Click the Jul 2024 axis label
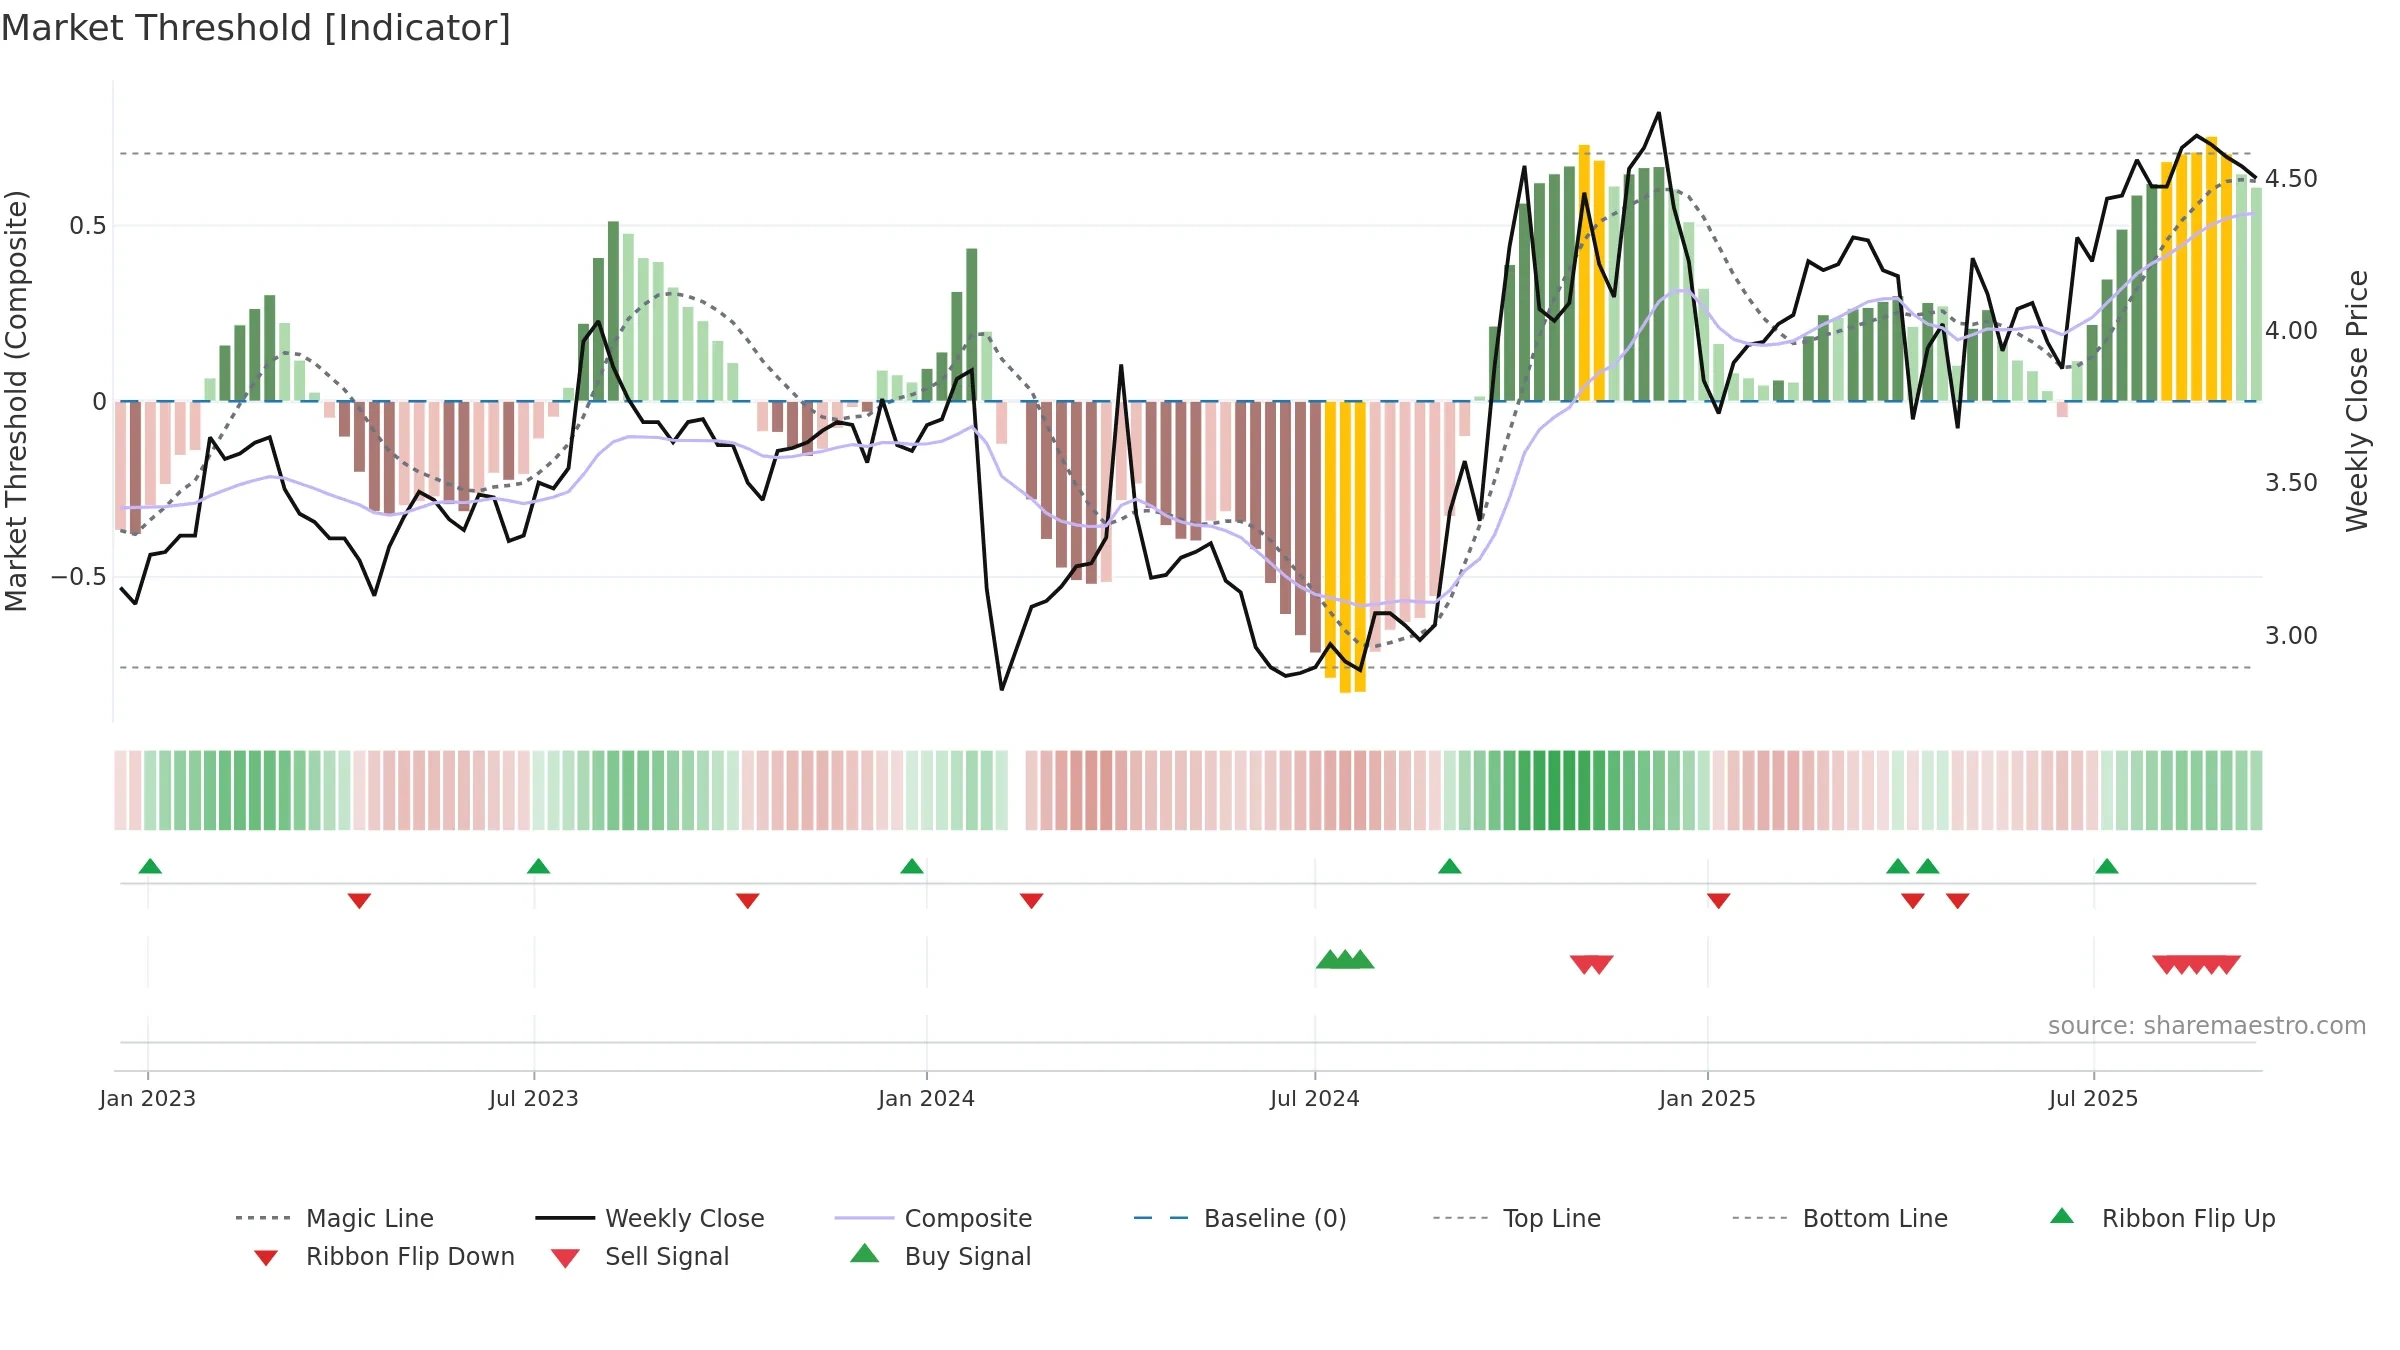 click(1315, 1098)
